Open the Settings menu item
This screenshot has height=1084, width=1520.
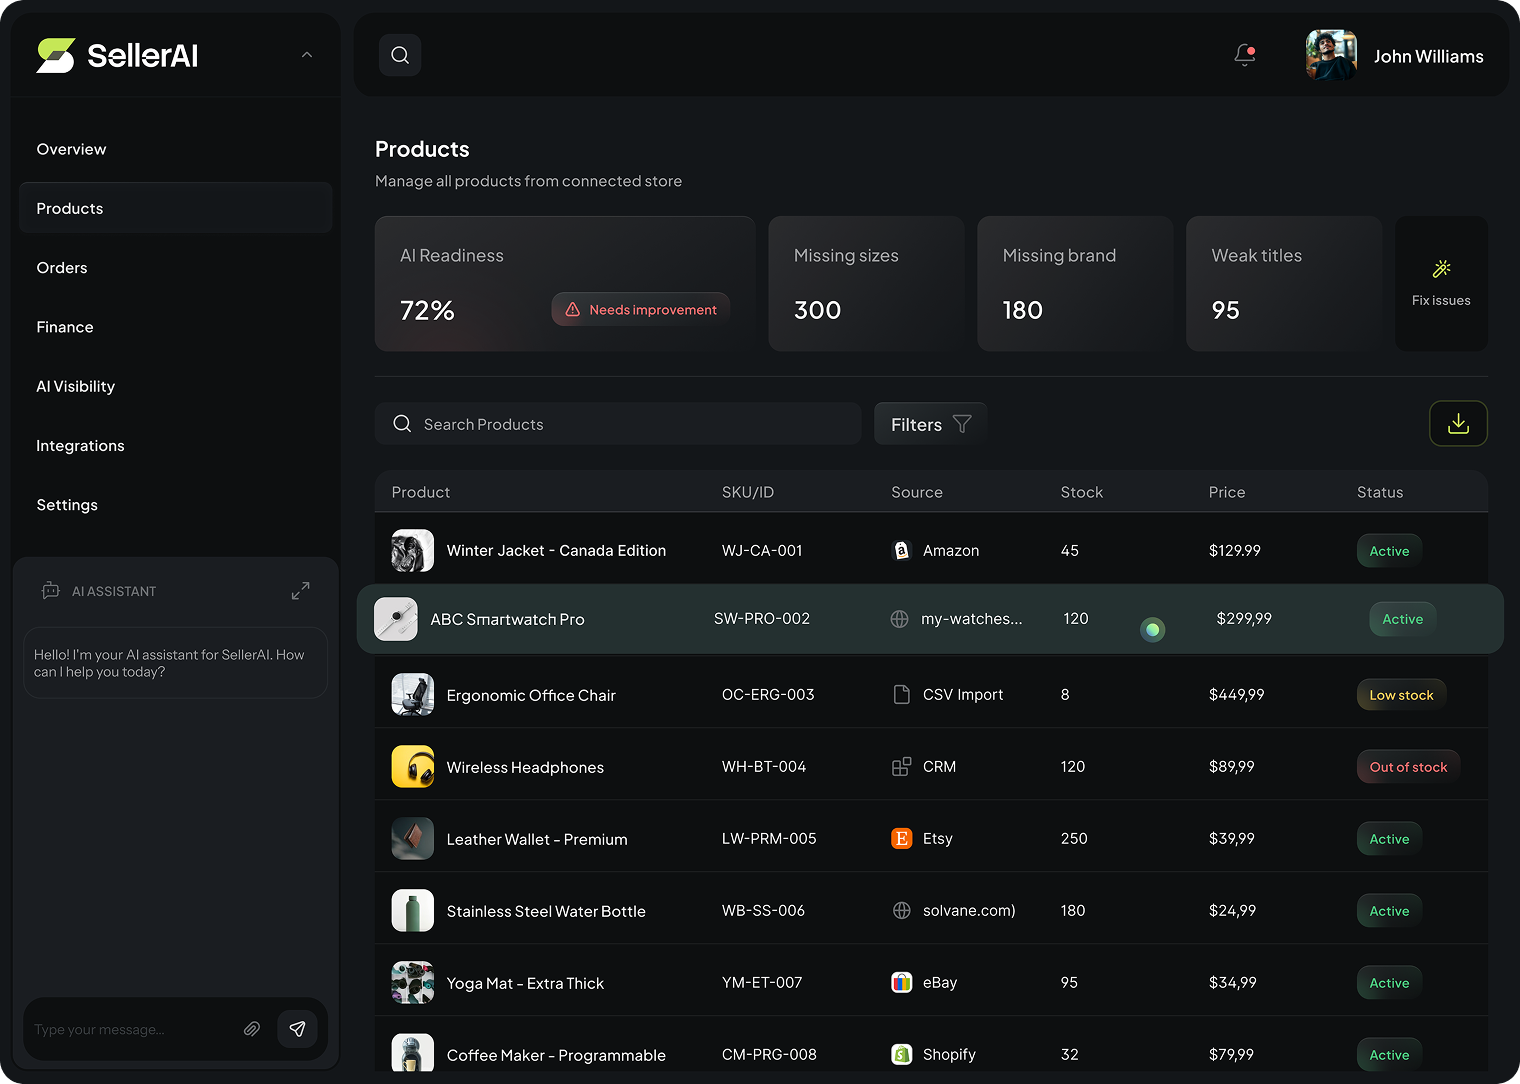click(x=67, y=505)
